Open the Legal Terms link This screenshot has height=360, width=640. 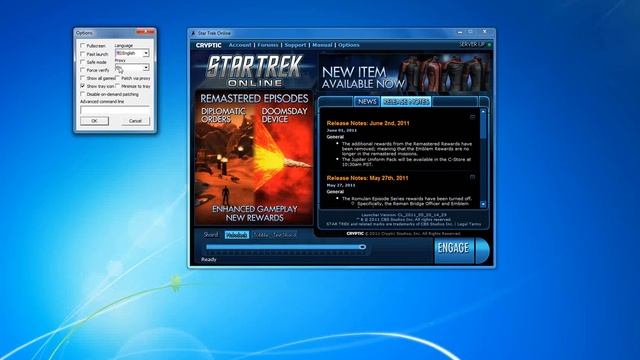coord(469,224)
